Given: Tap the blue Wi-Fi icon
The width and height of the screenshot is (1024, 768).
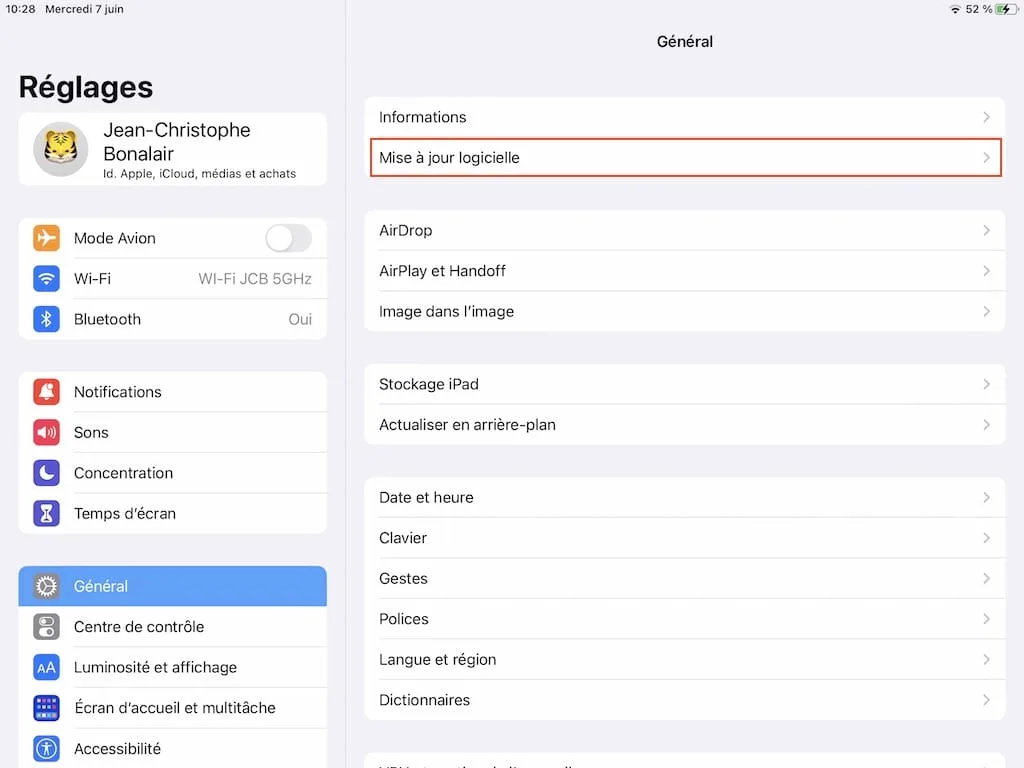Looking at the screenshot, I should tap(46, 278).
